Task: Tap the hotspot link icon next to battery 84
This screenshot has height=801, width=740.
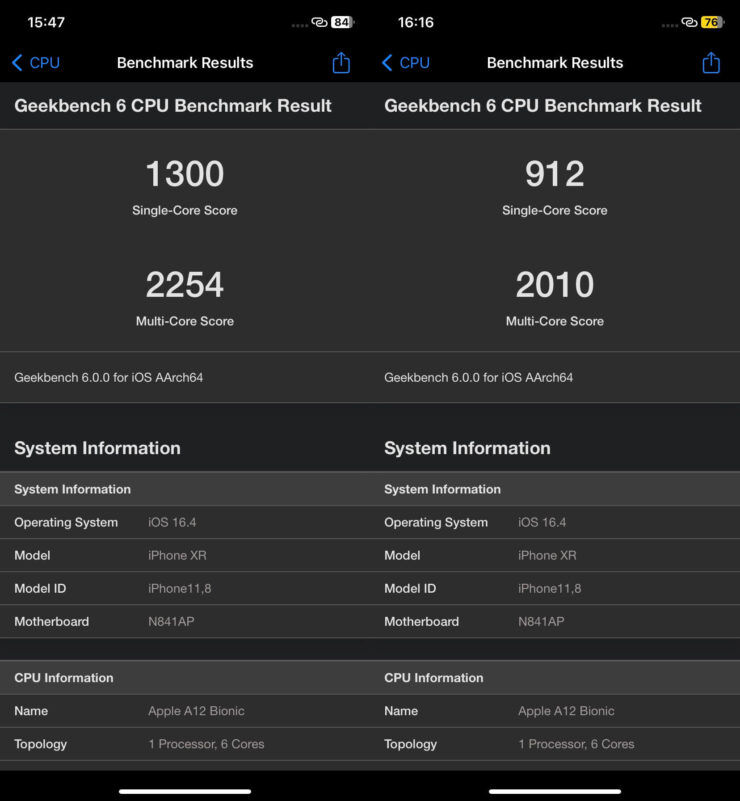Action: click(x=320, y=22)
